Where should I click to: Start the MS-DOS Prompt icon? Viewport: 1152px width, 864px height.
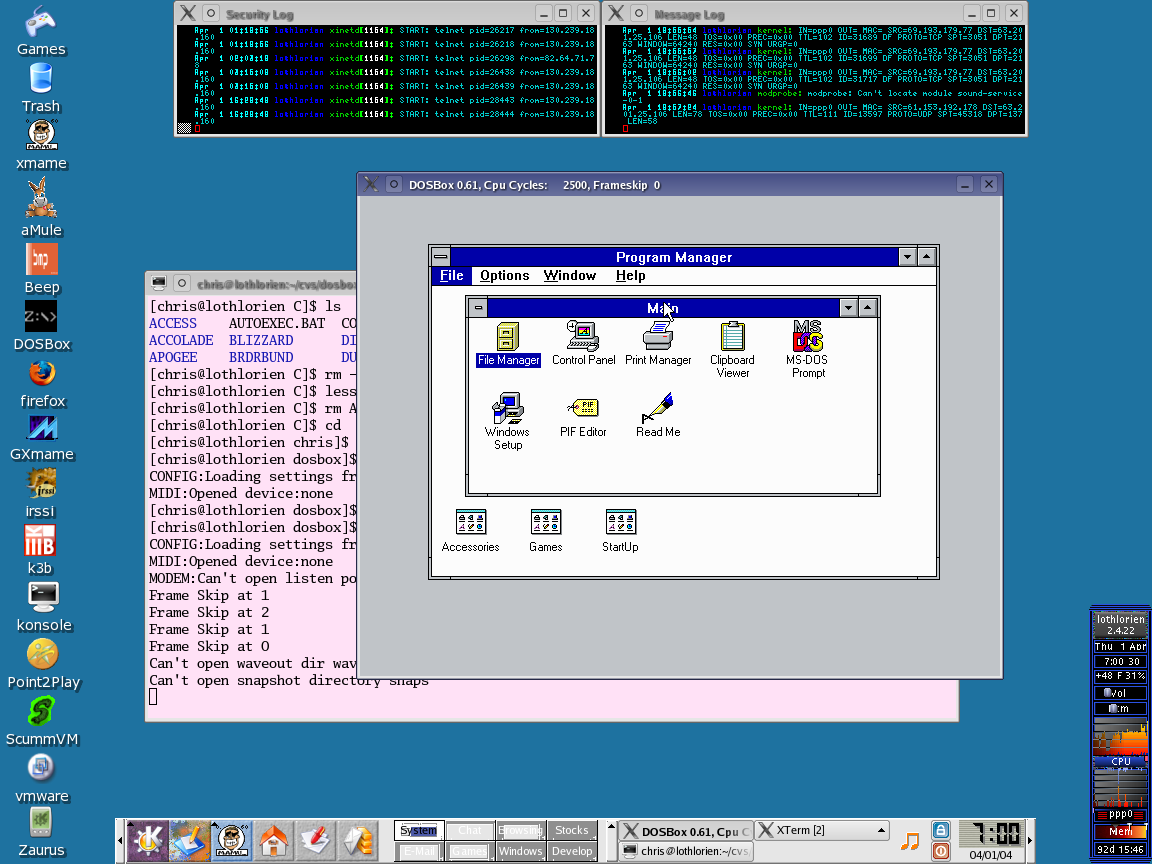pyautogui.click(x=807, y=350)
